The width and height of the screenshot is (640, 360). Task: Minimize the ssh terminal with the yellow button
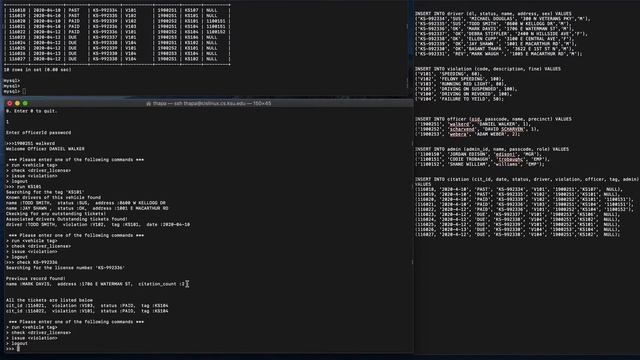coord(17,104)
